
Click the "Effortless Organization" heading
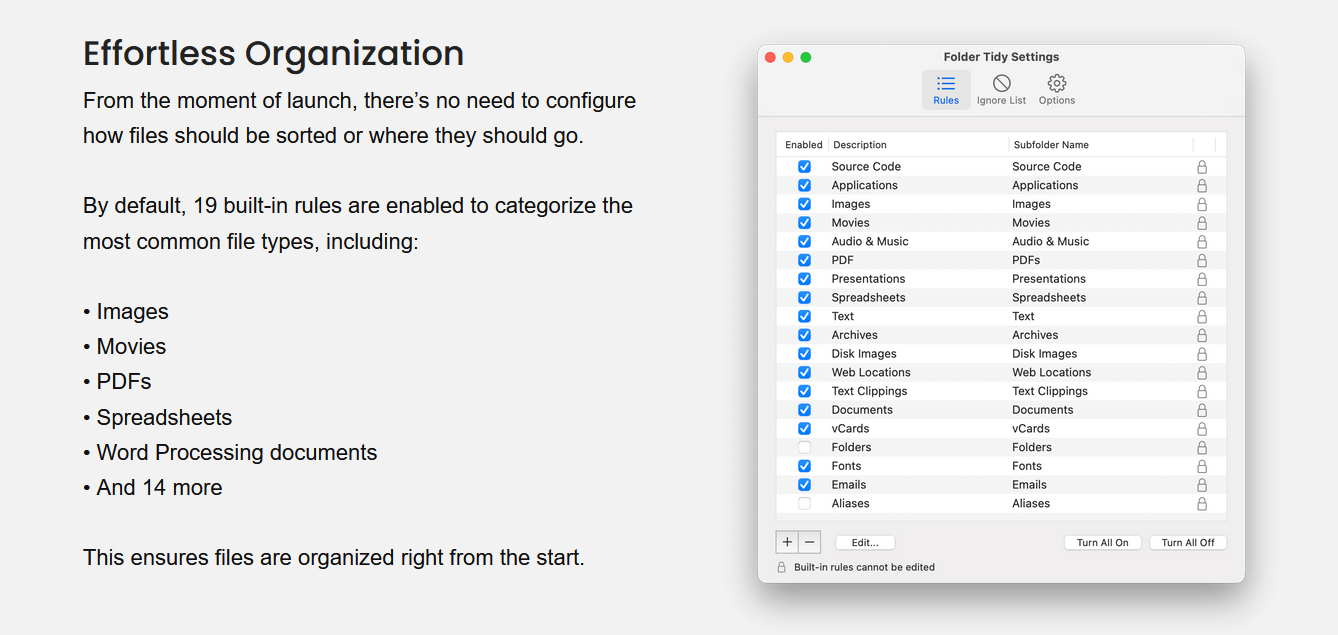click(273, 53)
